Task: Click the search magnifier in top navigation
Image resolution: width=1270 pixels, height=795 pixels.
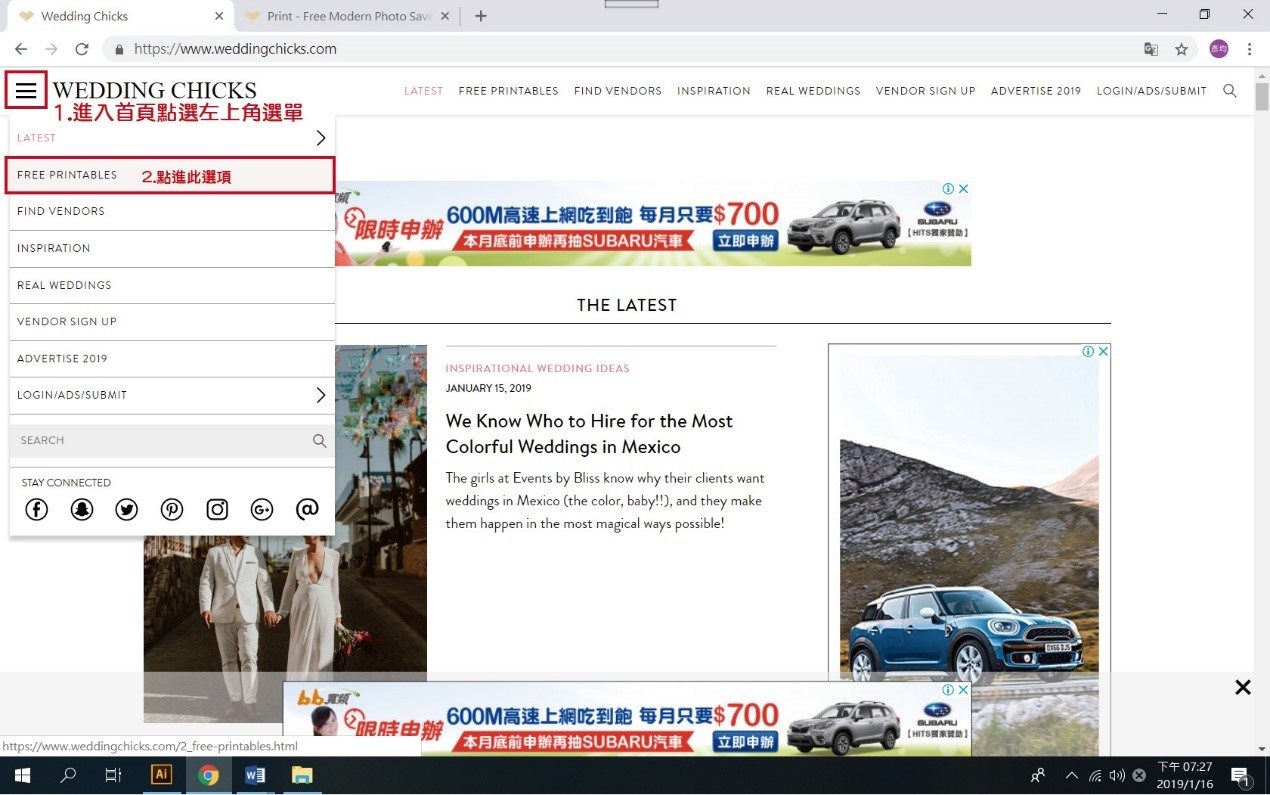Action: (x=1229, y=91)
